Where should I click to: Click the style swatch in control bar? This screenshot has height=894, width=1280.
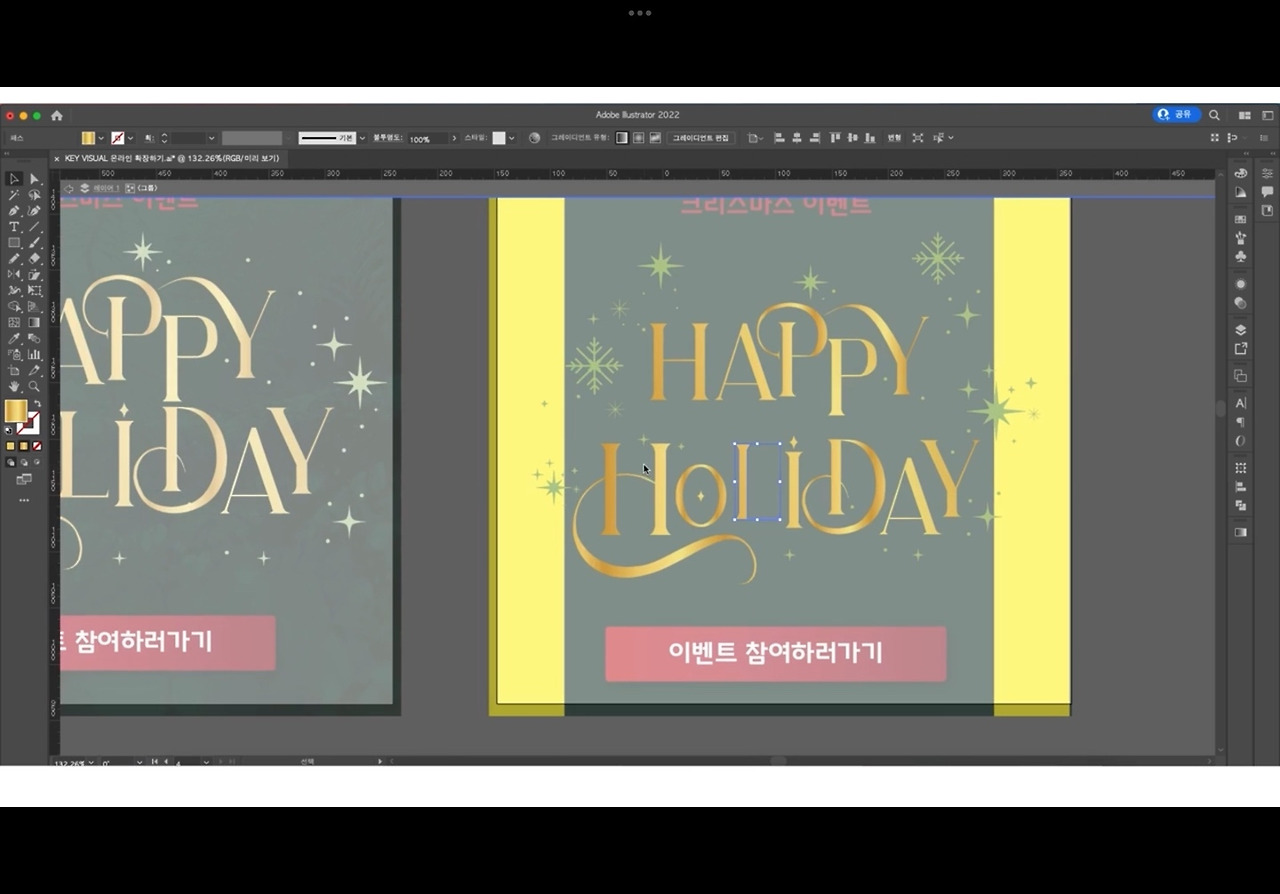tap(499, 138)
